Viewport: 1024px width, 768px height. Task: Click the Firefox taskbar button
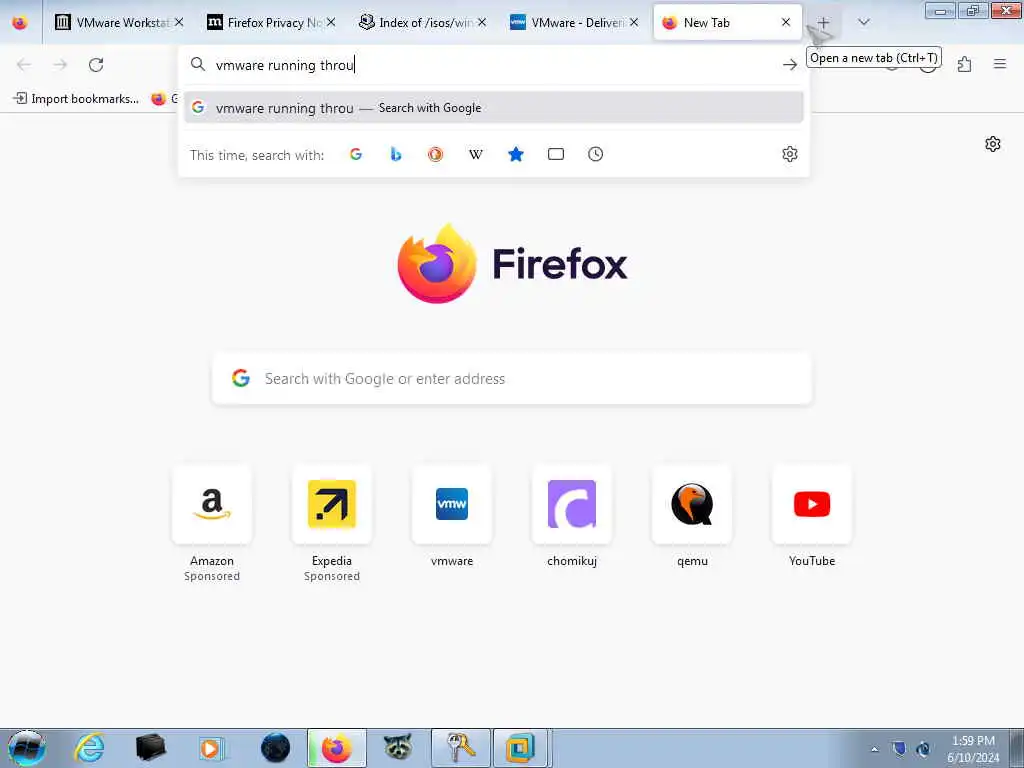point(337,748)
